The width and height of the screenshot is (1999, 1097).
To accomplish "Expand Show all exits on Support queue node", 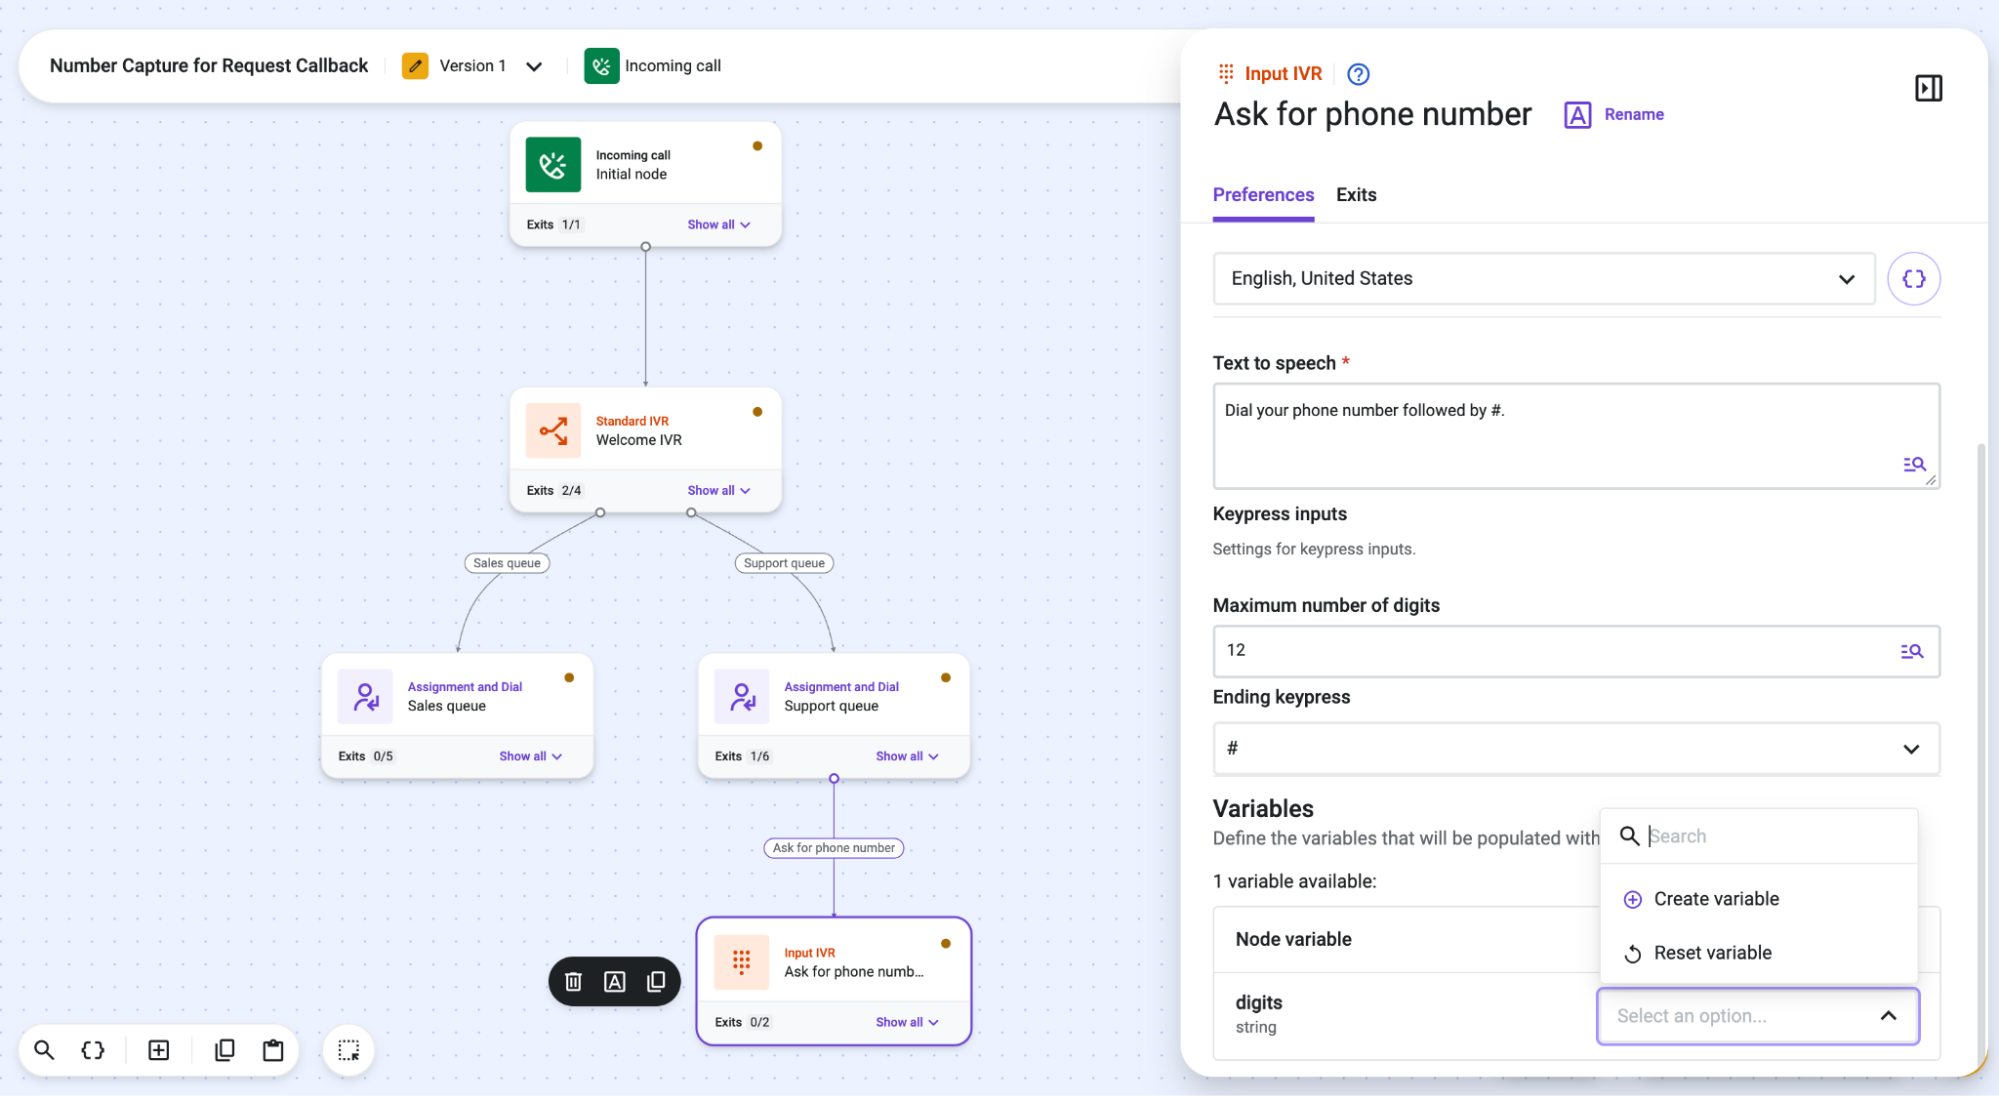I will click(908, 757).
